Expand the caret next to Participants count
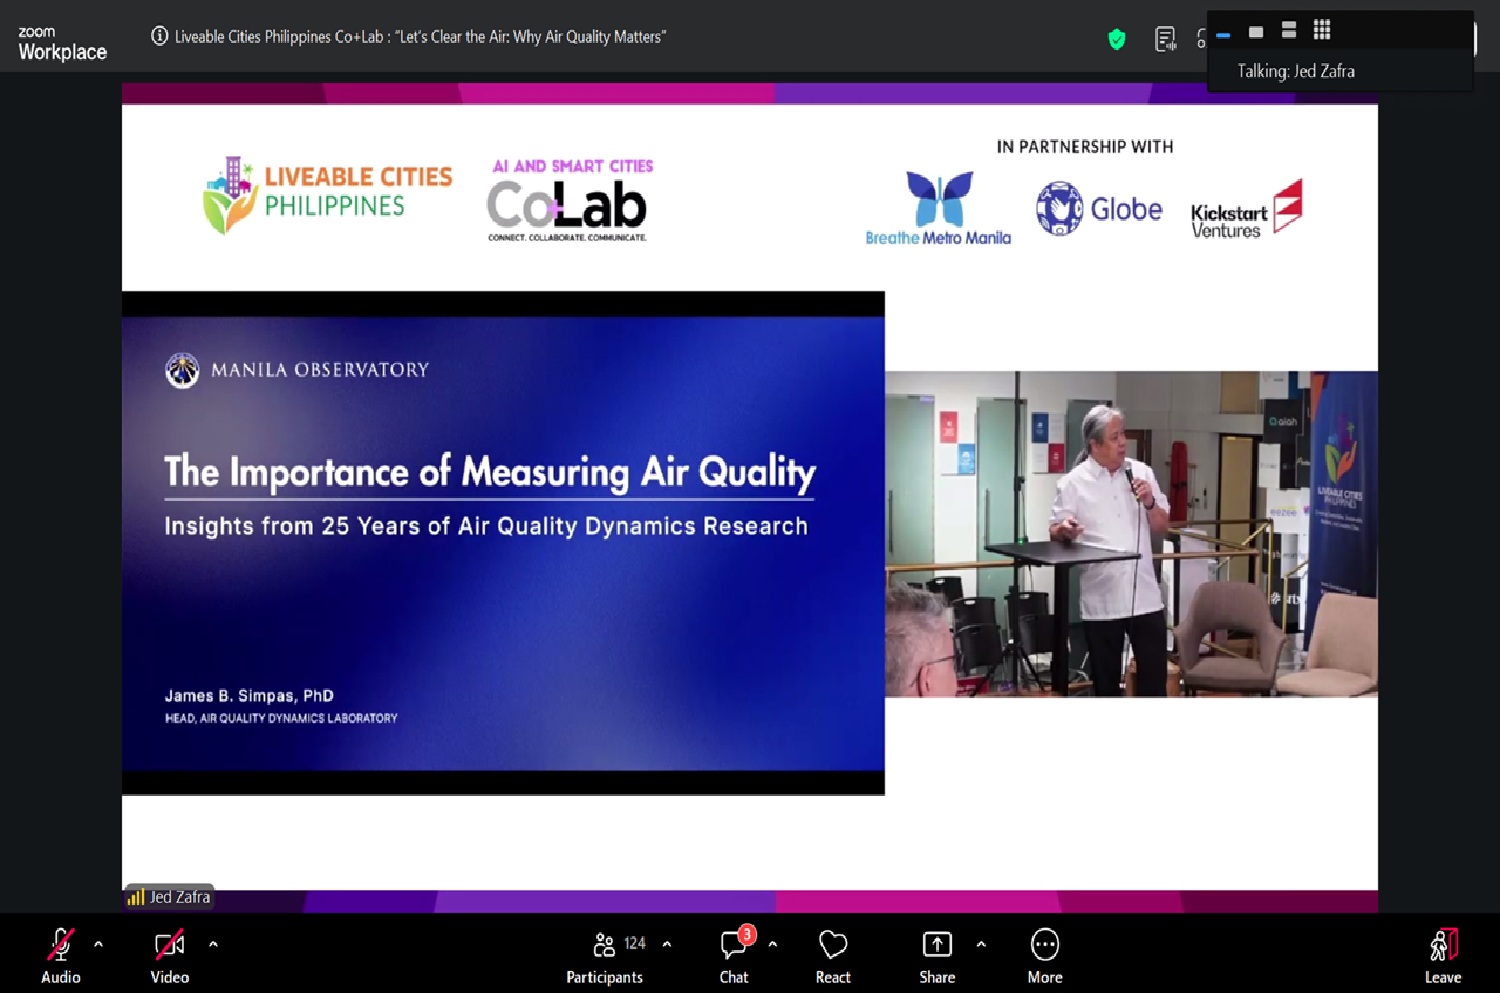 click(x=667, y=943)
